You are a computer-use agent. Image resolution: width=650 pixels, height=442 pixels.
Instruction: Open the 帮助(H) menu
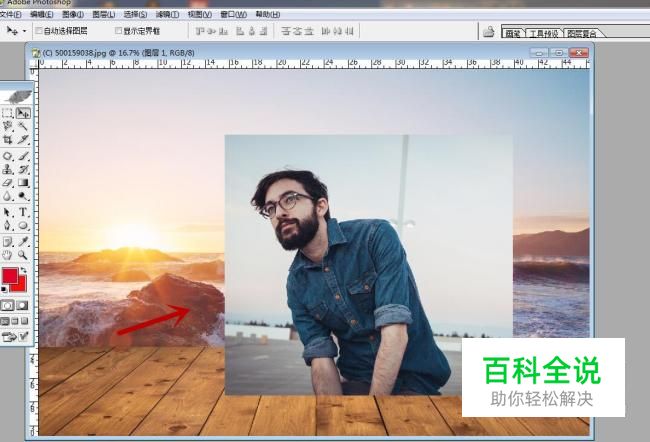click(x=267, y=15)
